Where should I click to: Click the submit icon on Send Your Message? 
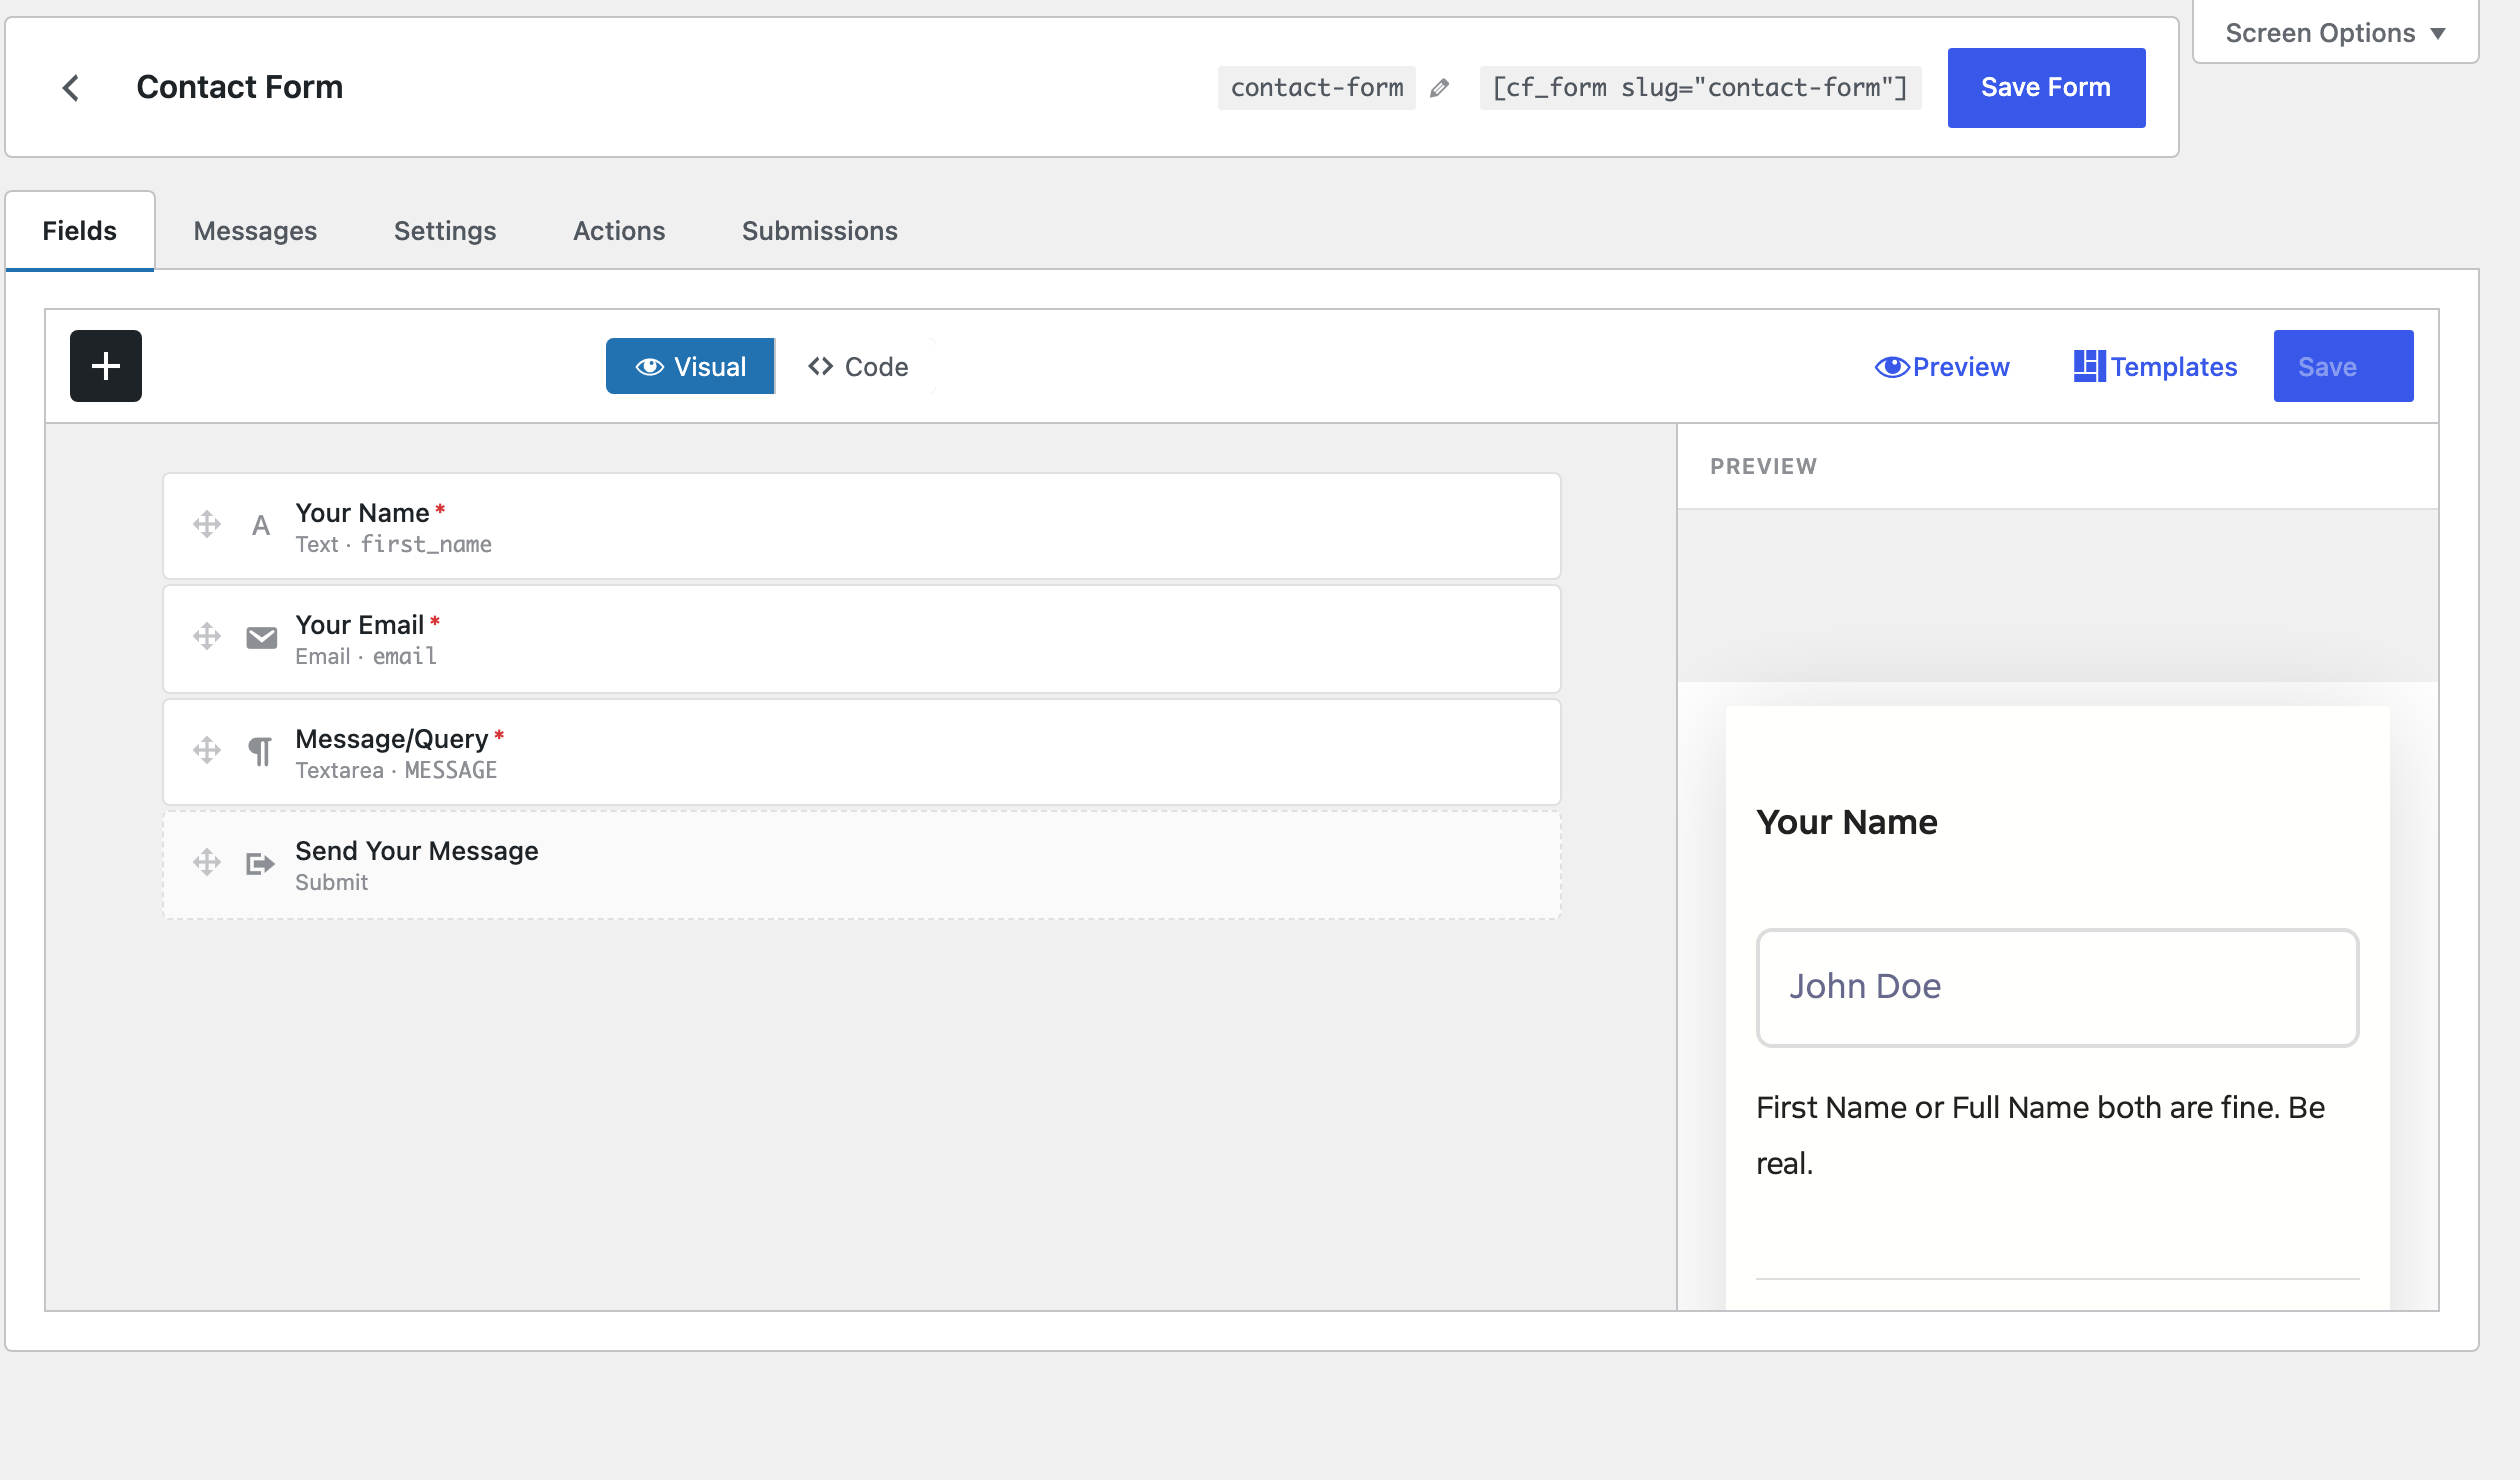pos(260,863)
